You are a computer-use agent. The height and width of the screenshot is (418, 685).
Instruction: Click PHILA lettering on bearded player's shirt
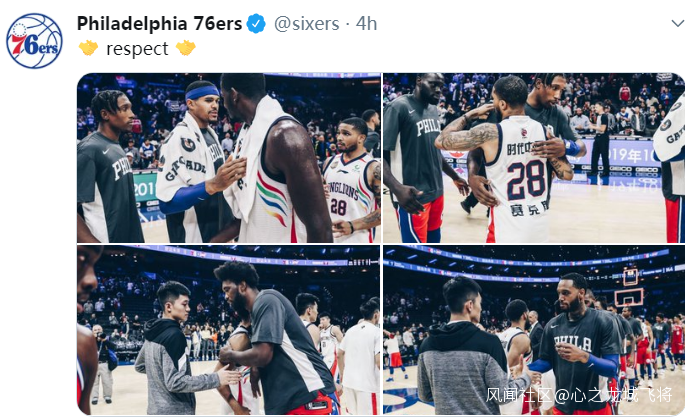[573, 342]
